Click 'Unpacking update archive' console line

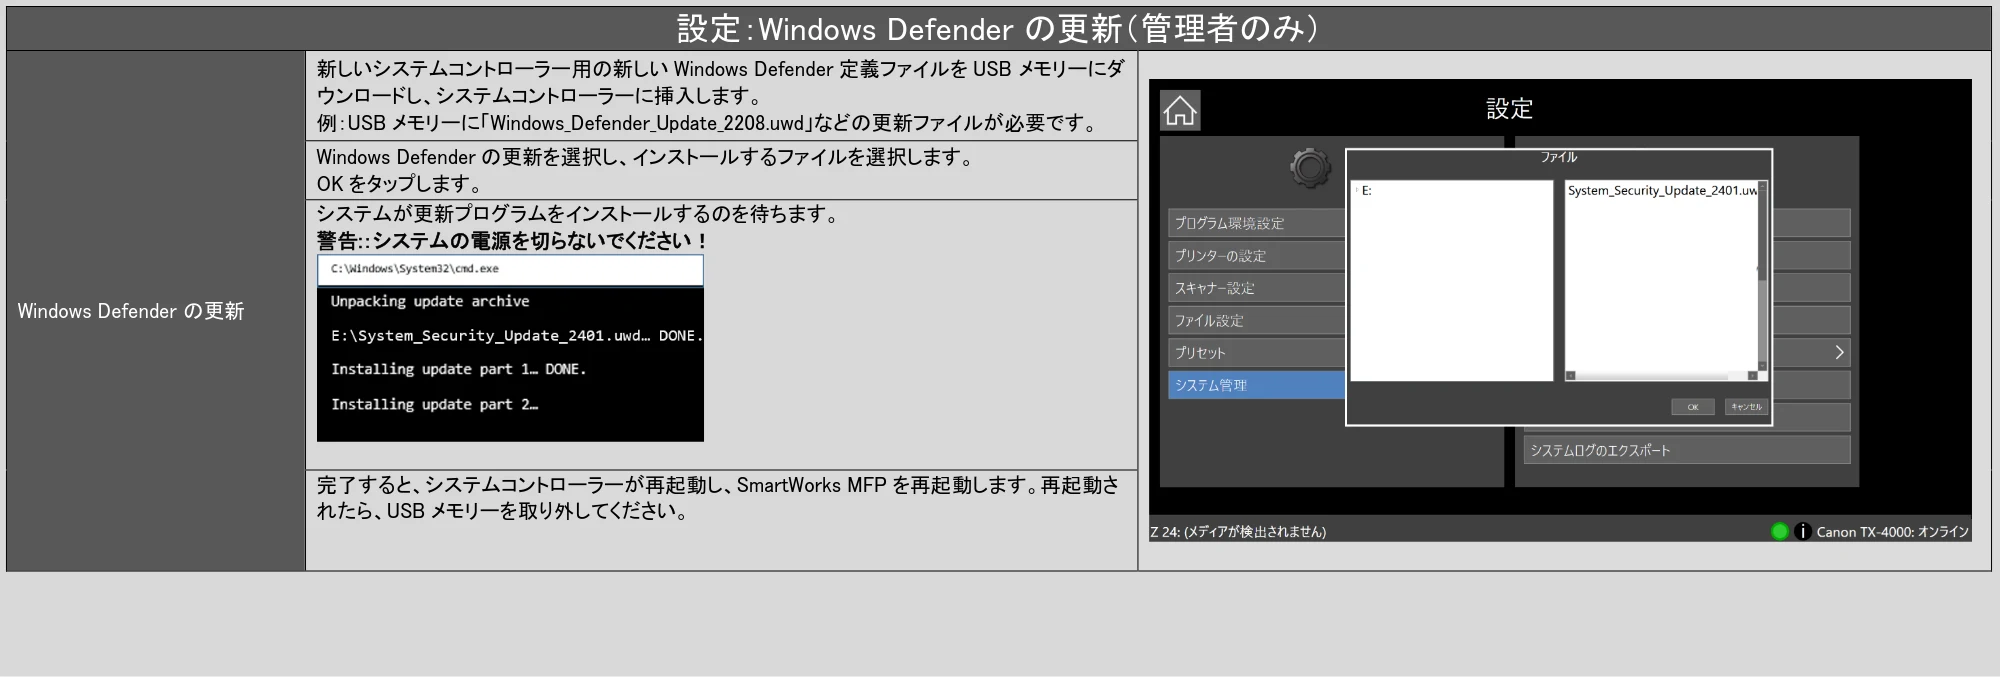tap(430, 301)
